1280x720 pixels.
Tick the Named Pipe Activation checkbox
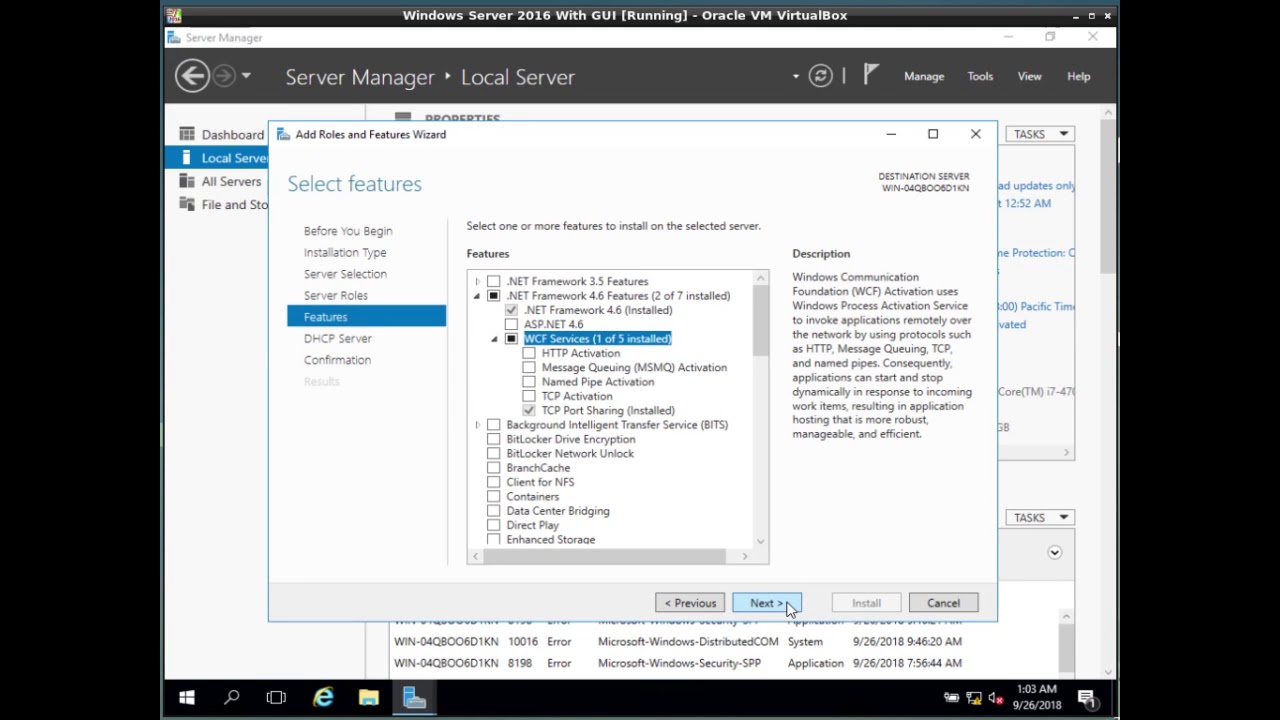529,382
